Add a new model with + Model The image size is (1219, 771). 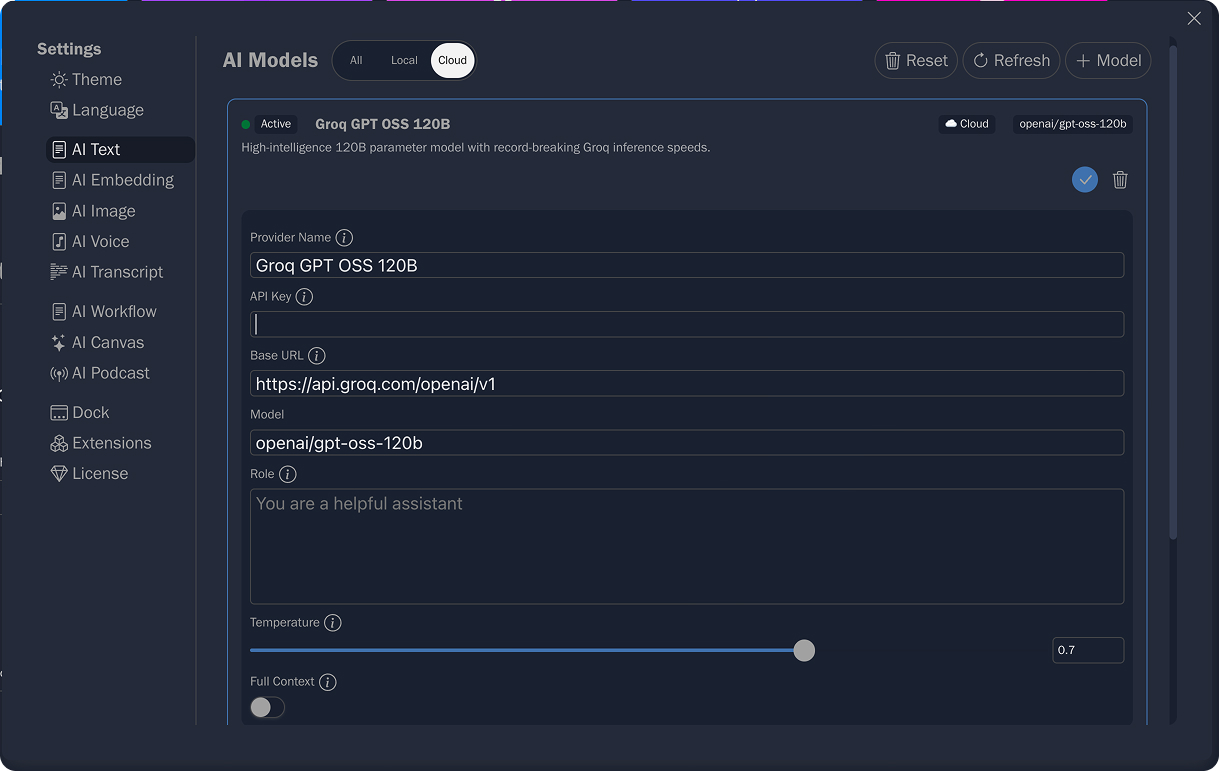tap(1108, 61)
